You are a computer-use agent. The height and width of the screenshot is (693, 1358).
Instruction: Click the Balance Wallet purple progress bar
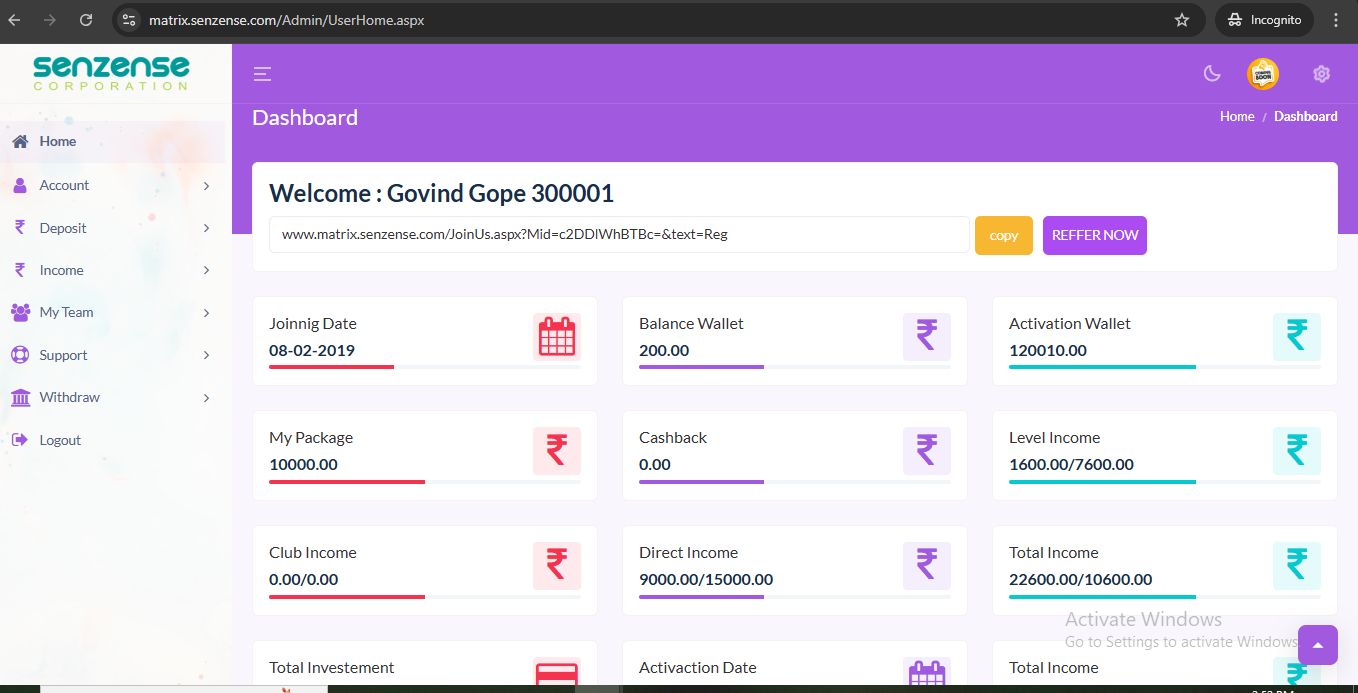point(701,367)
